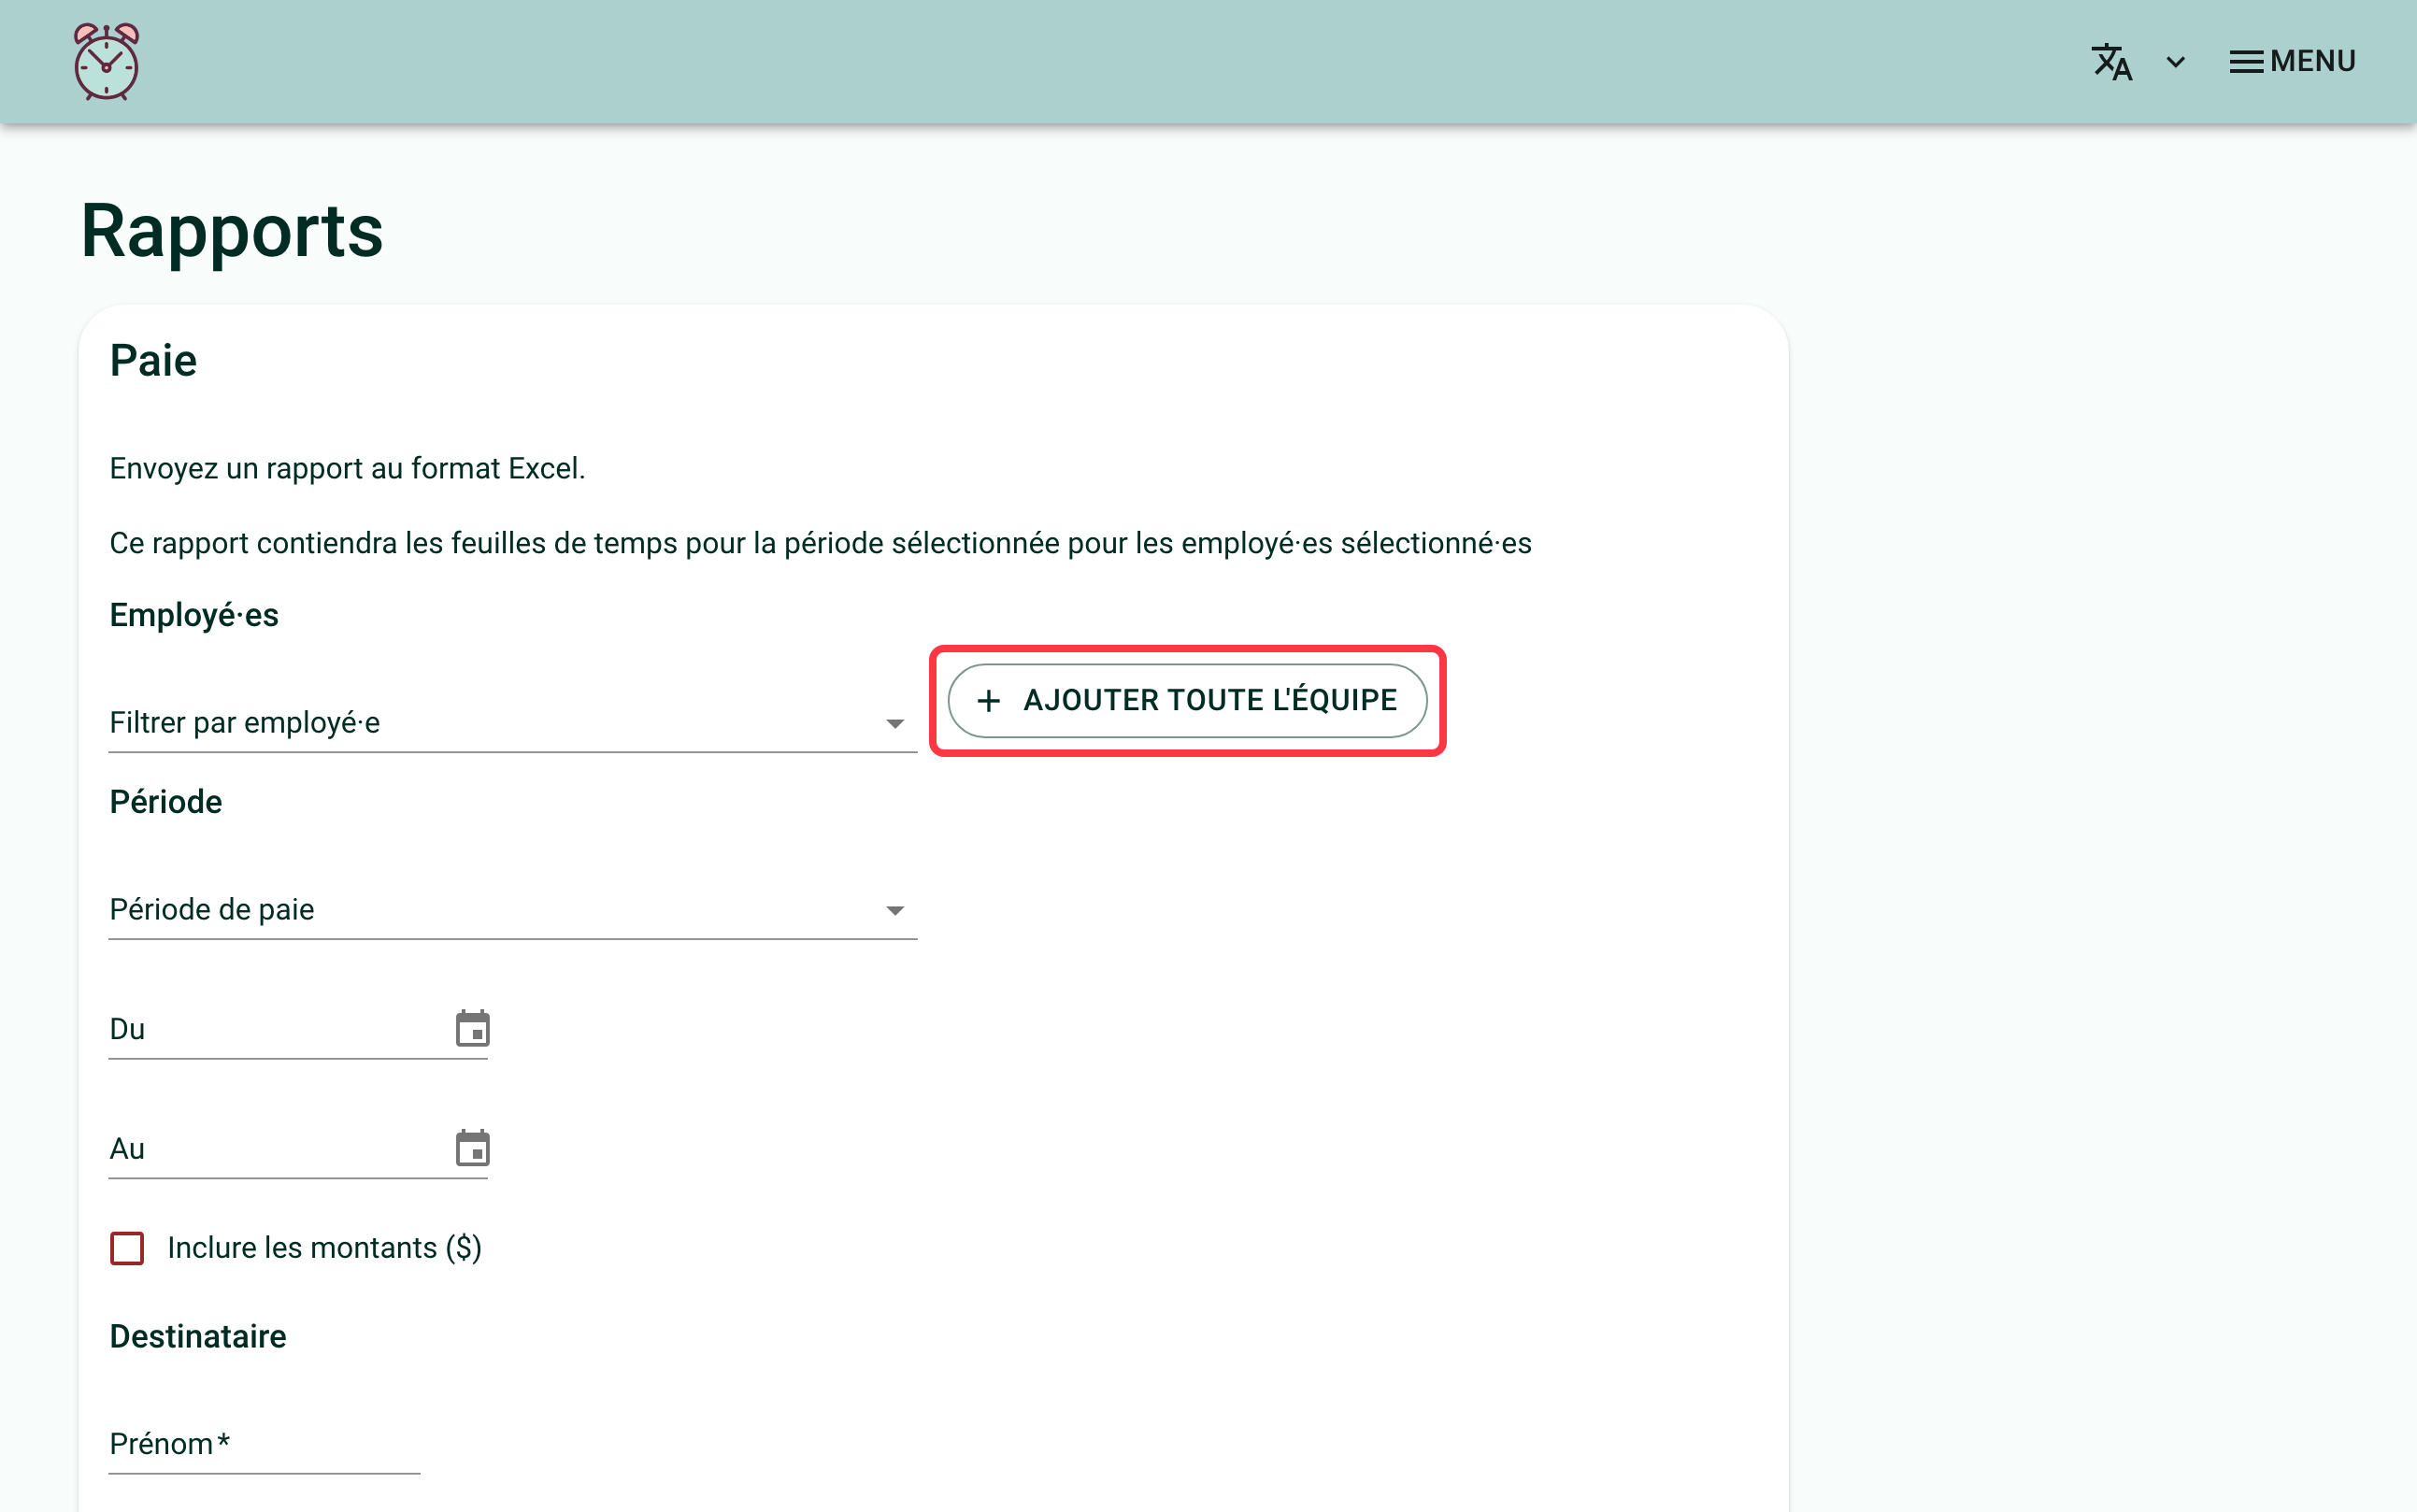Click the Rapports page heading

coord(232,231)
